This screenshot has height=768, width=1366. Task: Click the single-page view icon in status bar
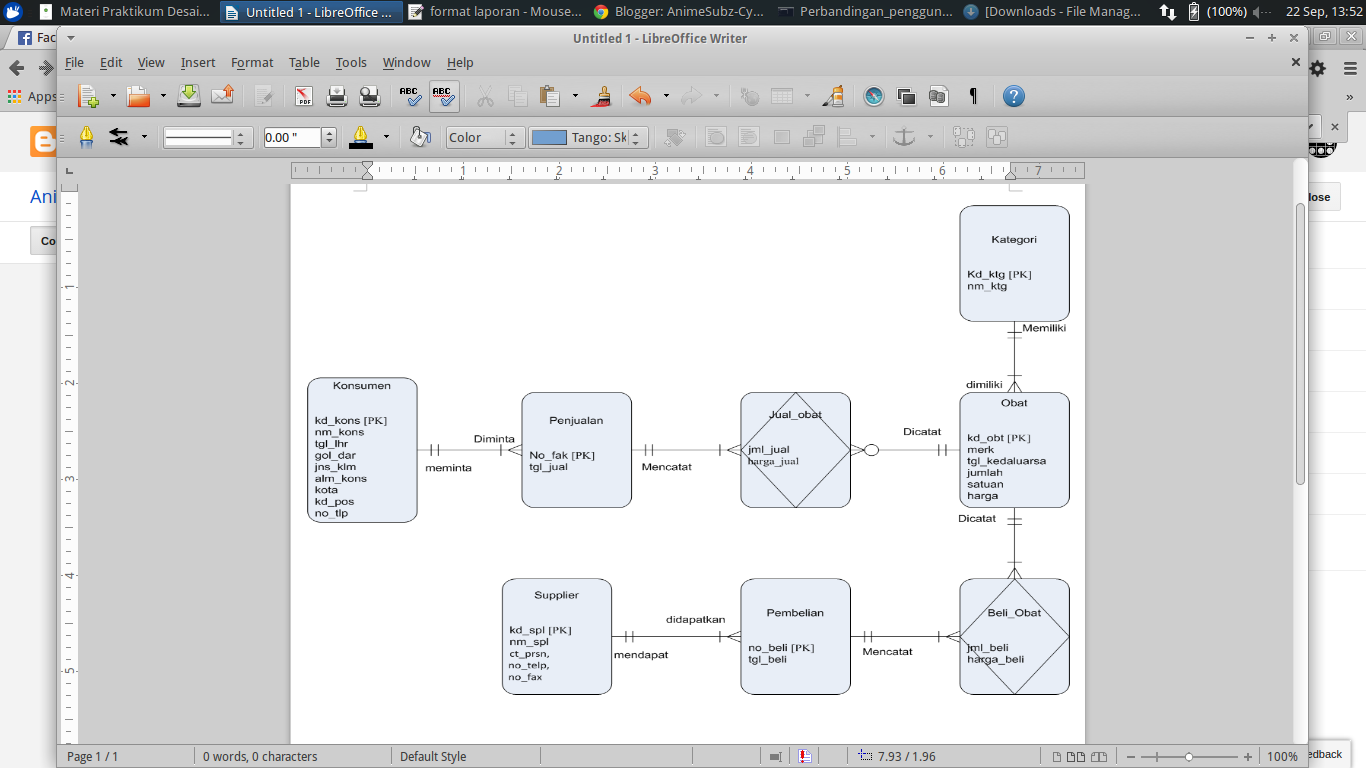coord(1057,757)
